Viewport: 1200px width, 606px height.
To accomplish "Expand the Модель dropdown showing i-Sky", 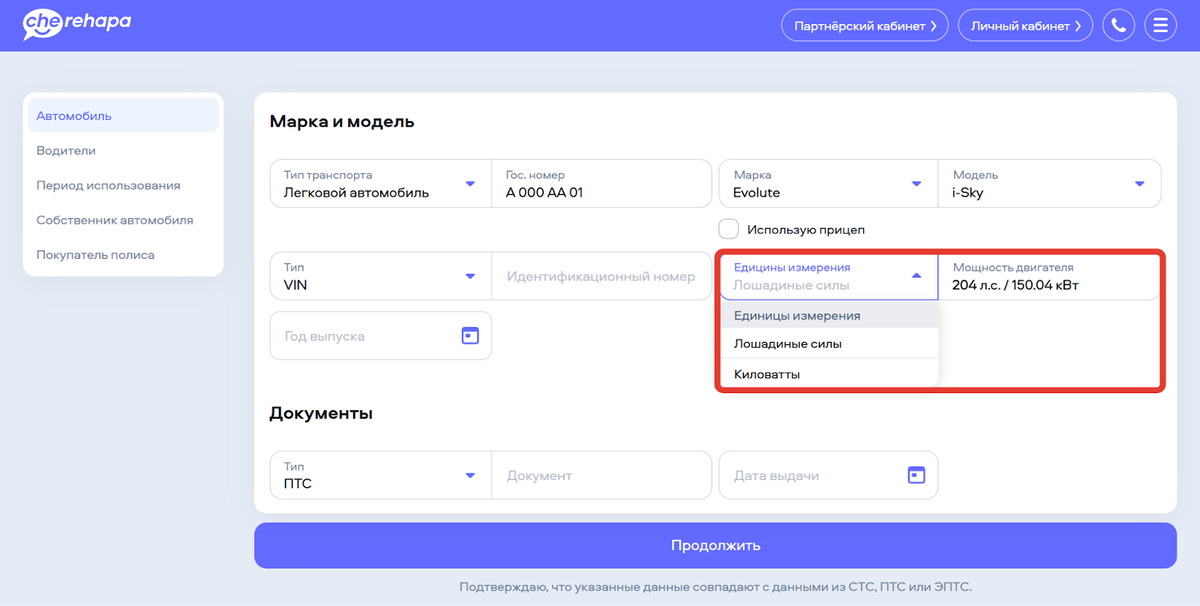I will 1049,183.
